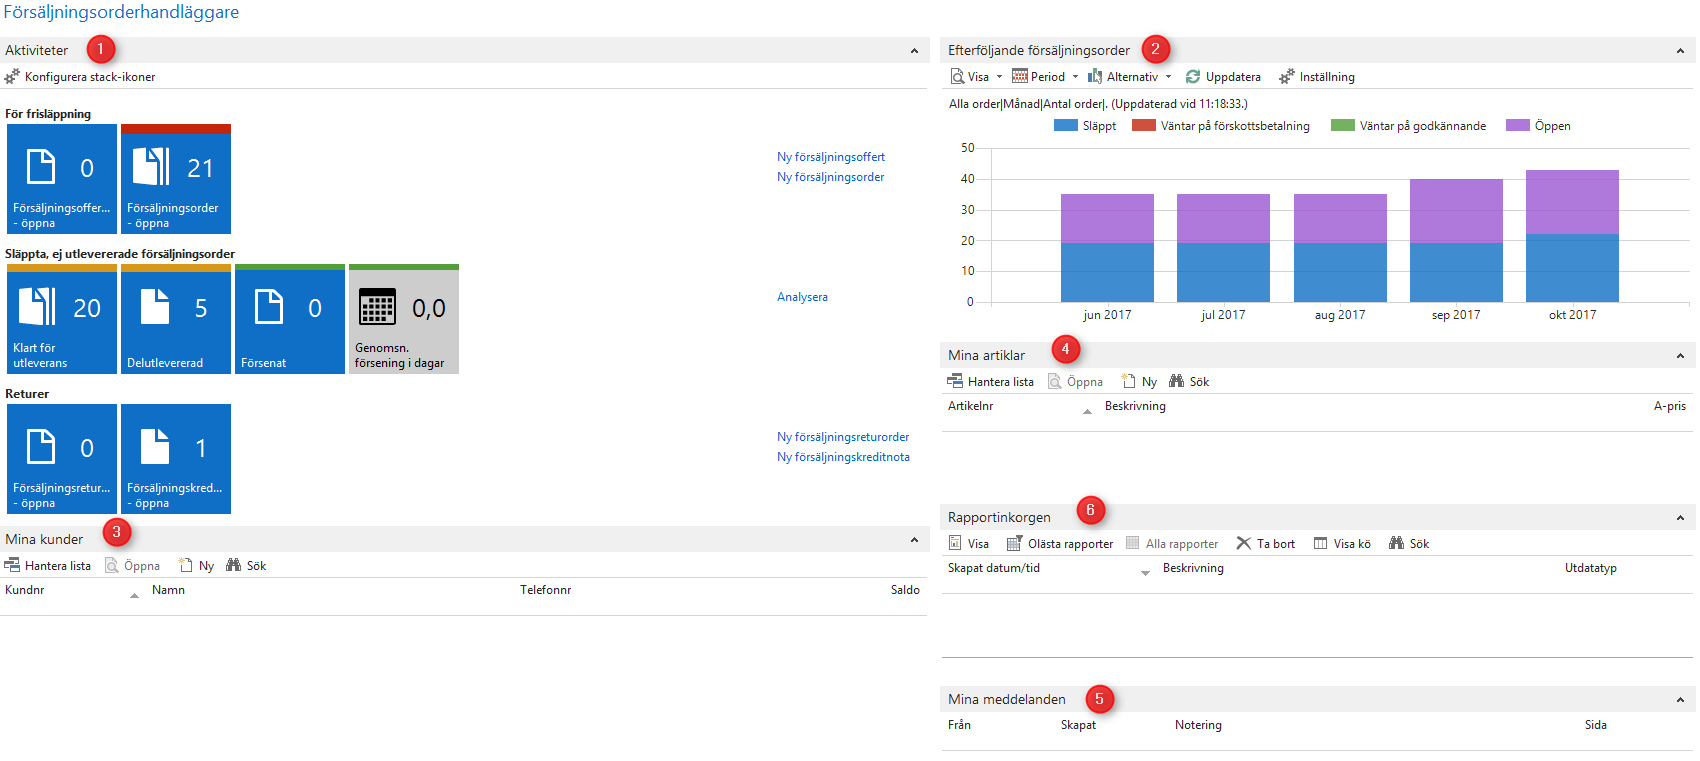Sort by Namn column in Mina kunder
This screenshot has width=1700, height=761.
pyautogui.click(x=168, y=590)
